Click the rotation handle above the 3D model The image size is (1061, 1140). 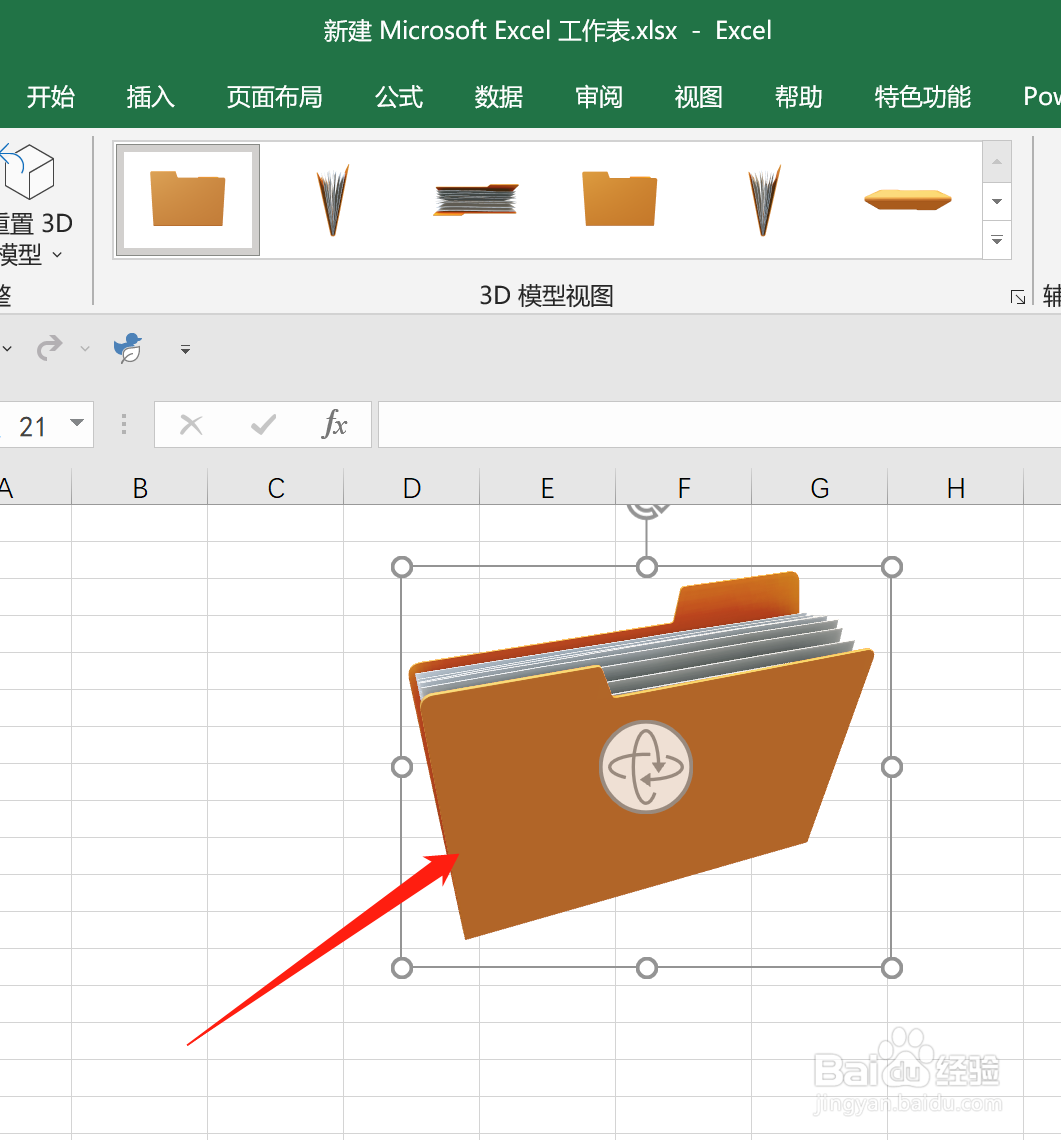646,510
